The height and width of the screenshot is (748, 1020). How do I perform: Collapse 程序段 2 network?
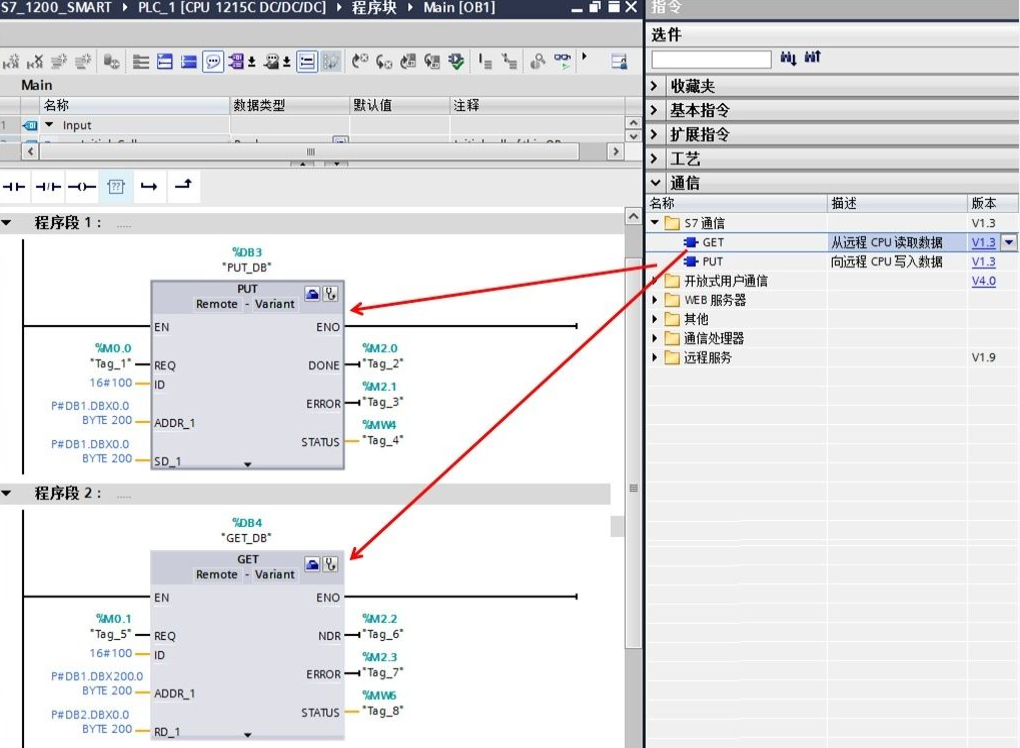pos(7,493)
